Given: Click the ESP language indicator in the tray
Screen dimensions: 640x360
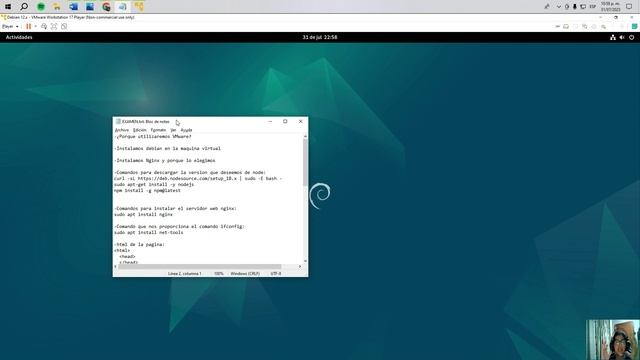Looking at the screenshot, I should pyautogui.click(x=593, y=7).
